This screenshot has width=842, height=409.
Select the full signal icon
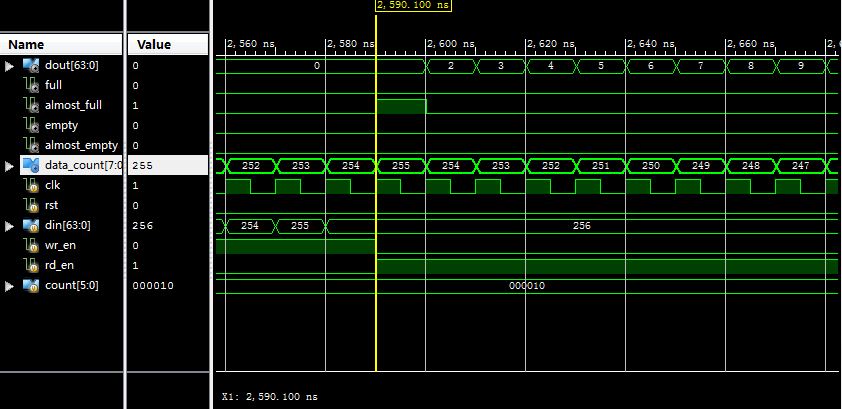31,85
